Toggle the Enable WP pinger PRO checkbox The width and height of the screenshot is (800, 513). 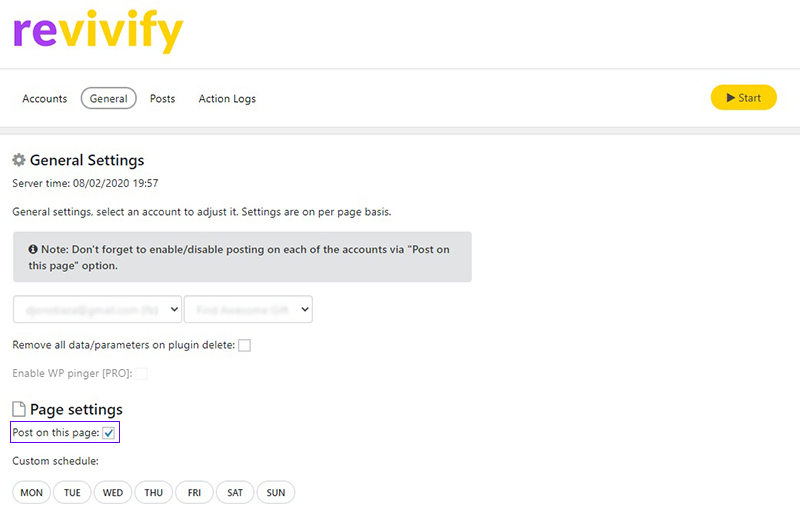(141, 374)
